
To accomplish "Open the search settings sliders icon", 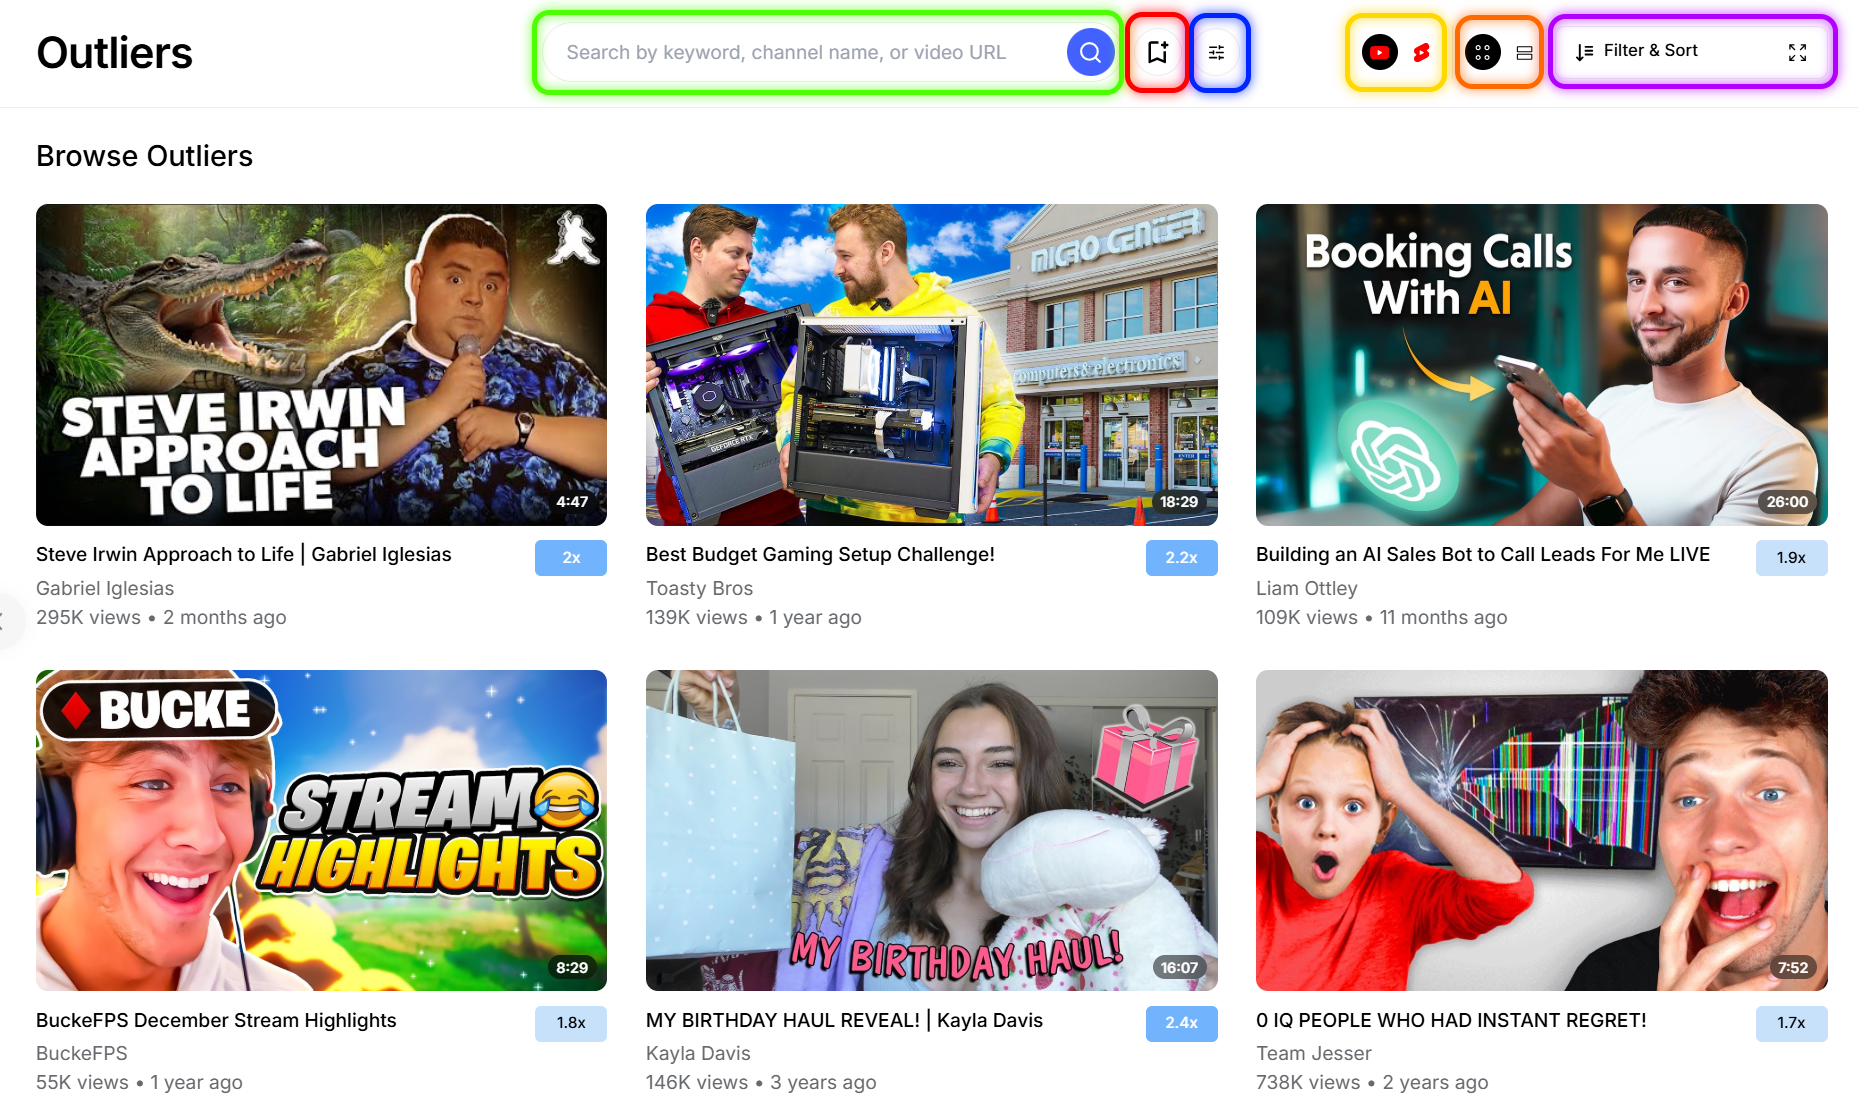I will click(1216, 52).
